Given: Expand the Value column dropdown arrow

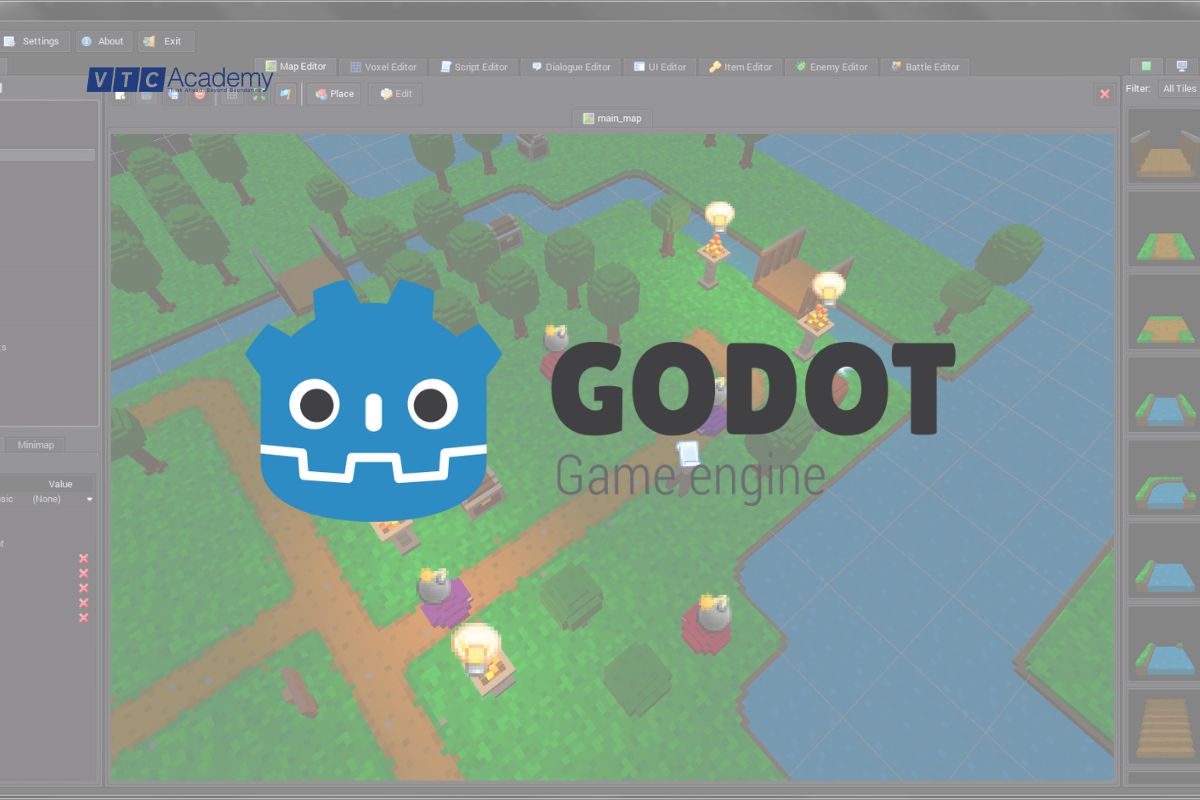Looking at the screenshot, I should 89,499.
